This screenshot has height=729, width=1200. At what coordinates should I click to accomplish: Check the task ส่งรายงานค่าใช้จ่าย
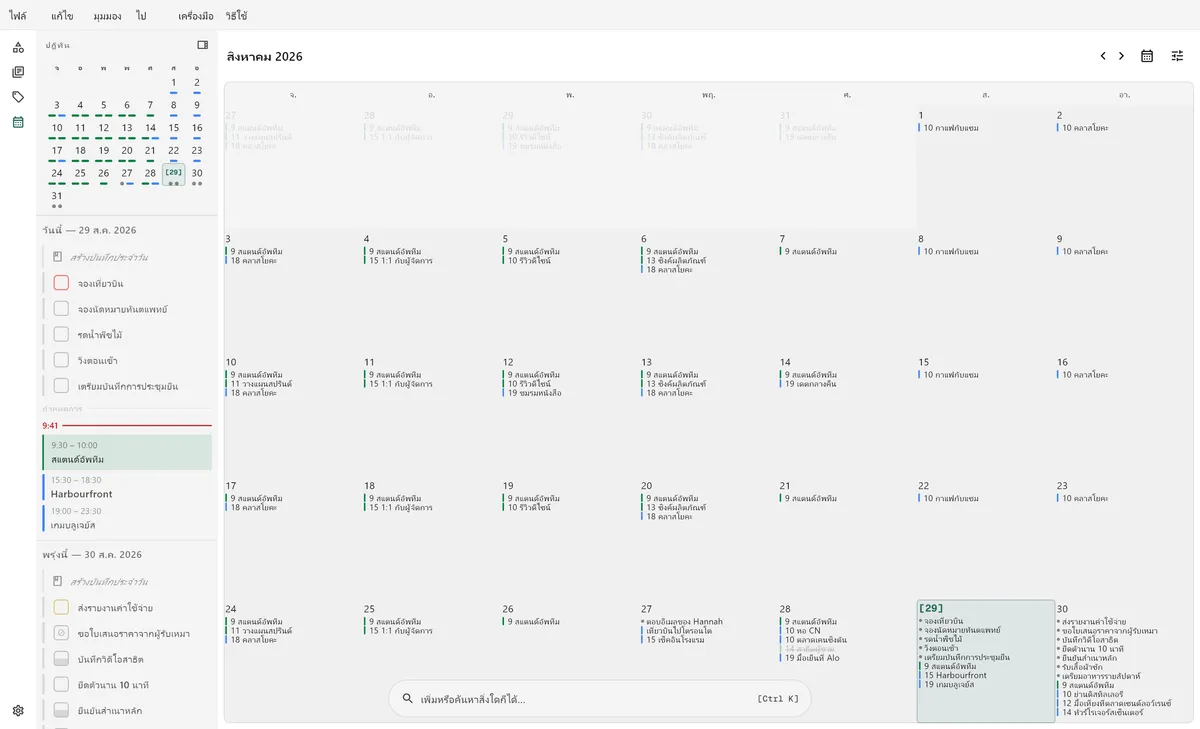pyautogui.click(x=61, y=607)
